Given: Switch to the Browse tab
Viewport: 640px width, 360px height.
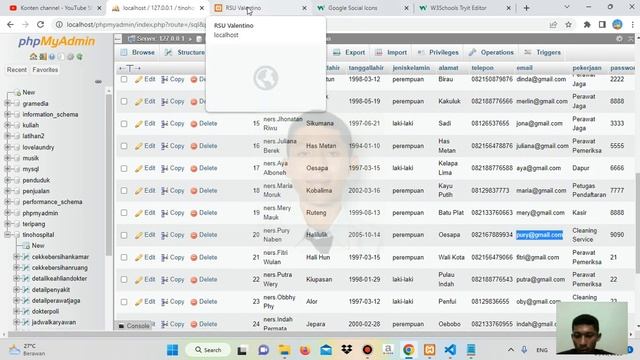Looking at the screenshot, I should (138, 52).
